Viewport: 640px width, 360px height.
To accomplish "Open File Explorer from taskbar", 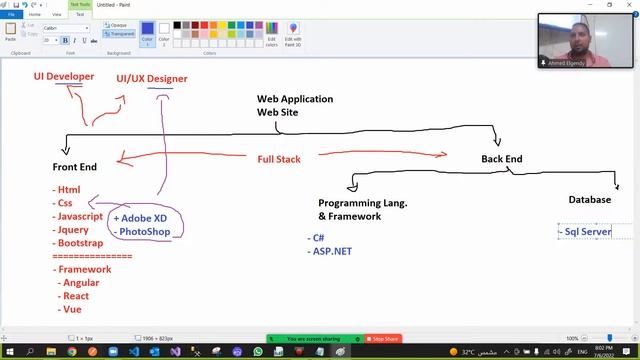I will 51,351.
